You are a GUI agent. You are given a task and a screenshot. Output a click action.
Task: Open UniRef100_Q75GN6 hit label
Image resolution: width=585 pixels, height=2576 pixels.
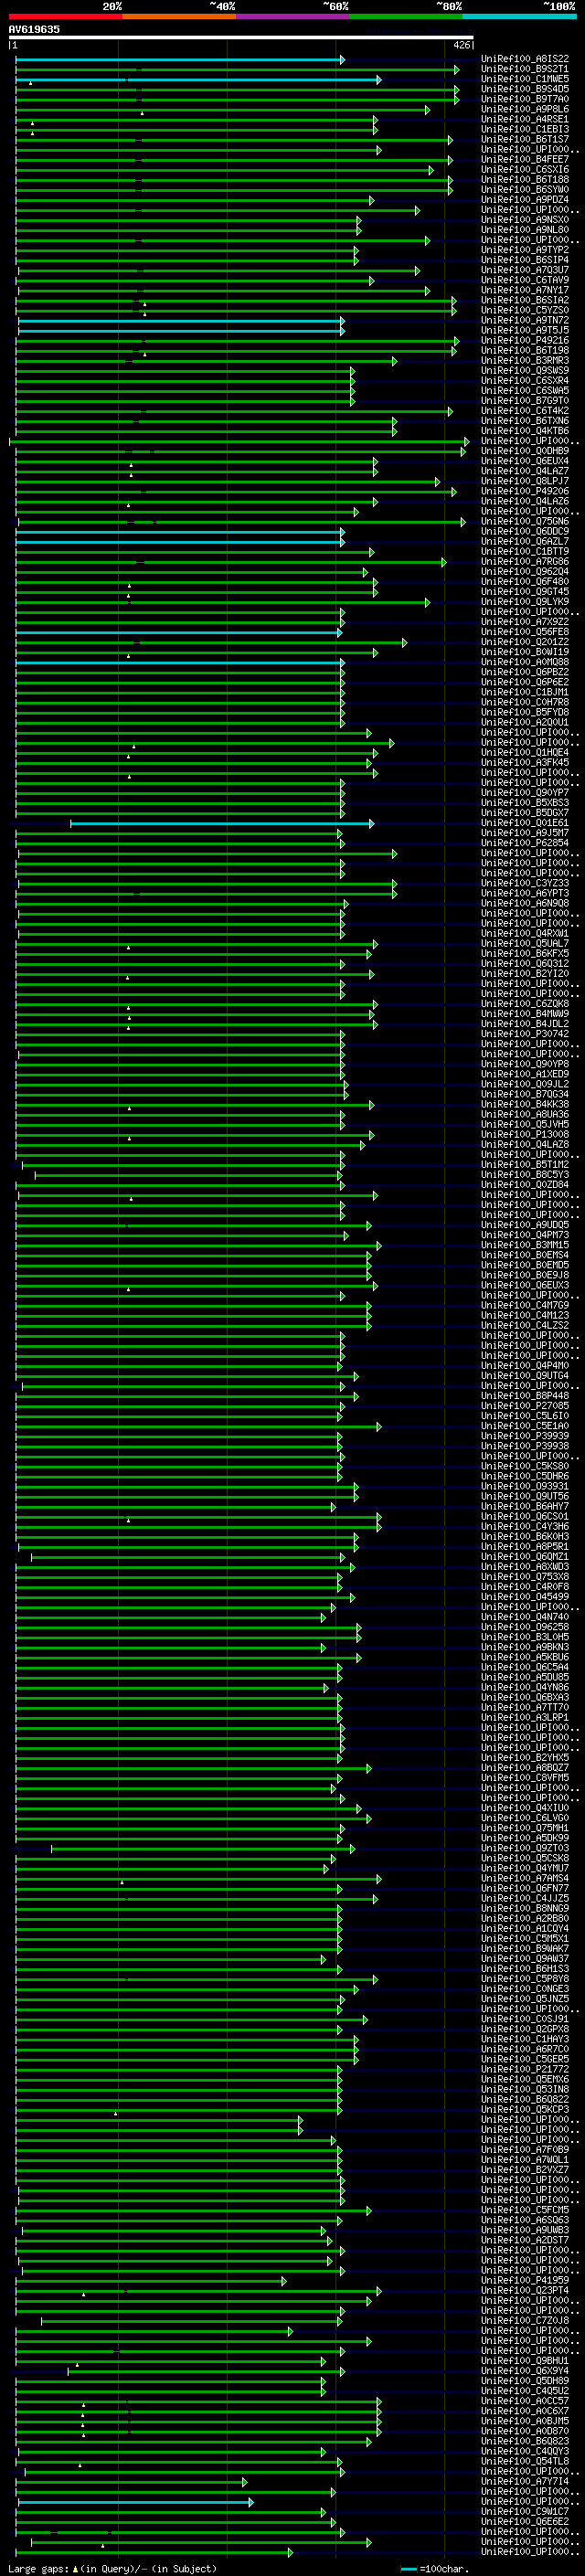coord(525,521)
